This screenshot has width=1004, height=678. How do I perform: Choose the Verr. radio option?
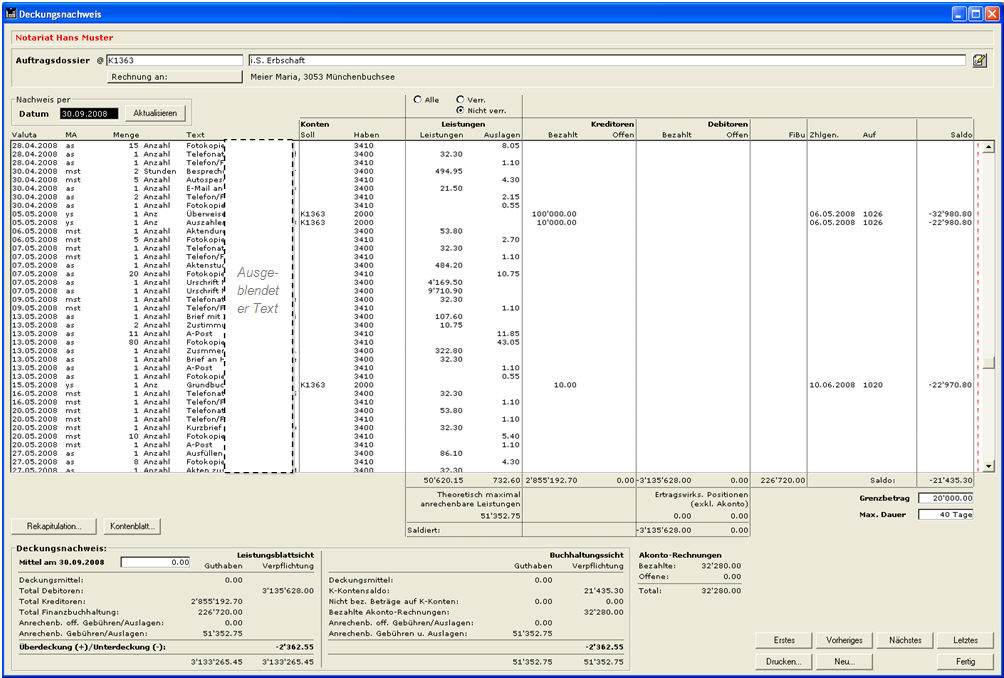(460, 100)
